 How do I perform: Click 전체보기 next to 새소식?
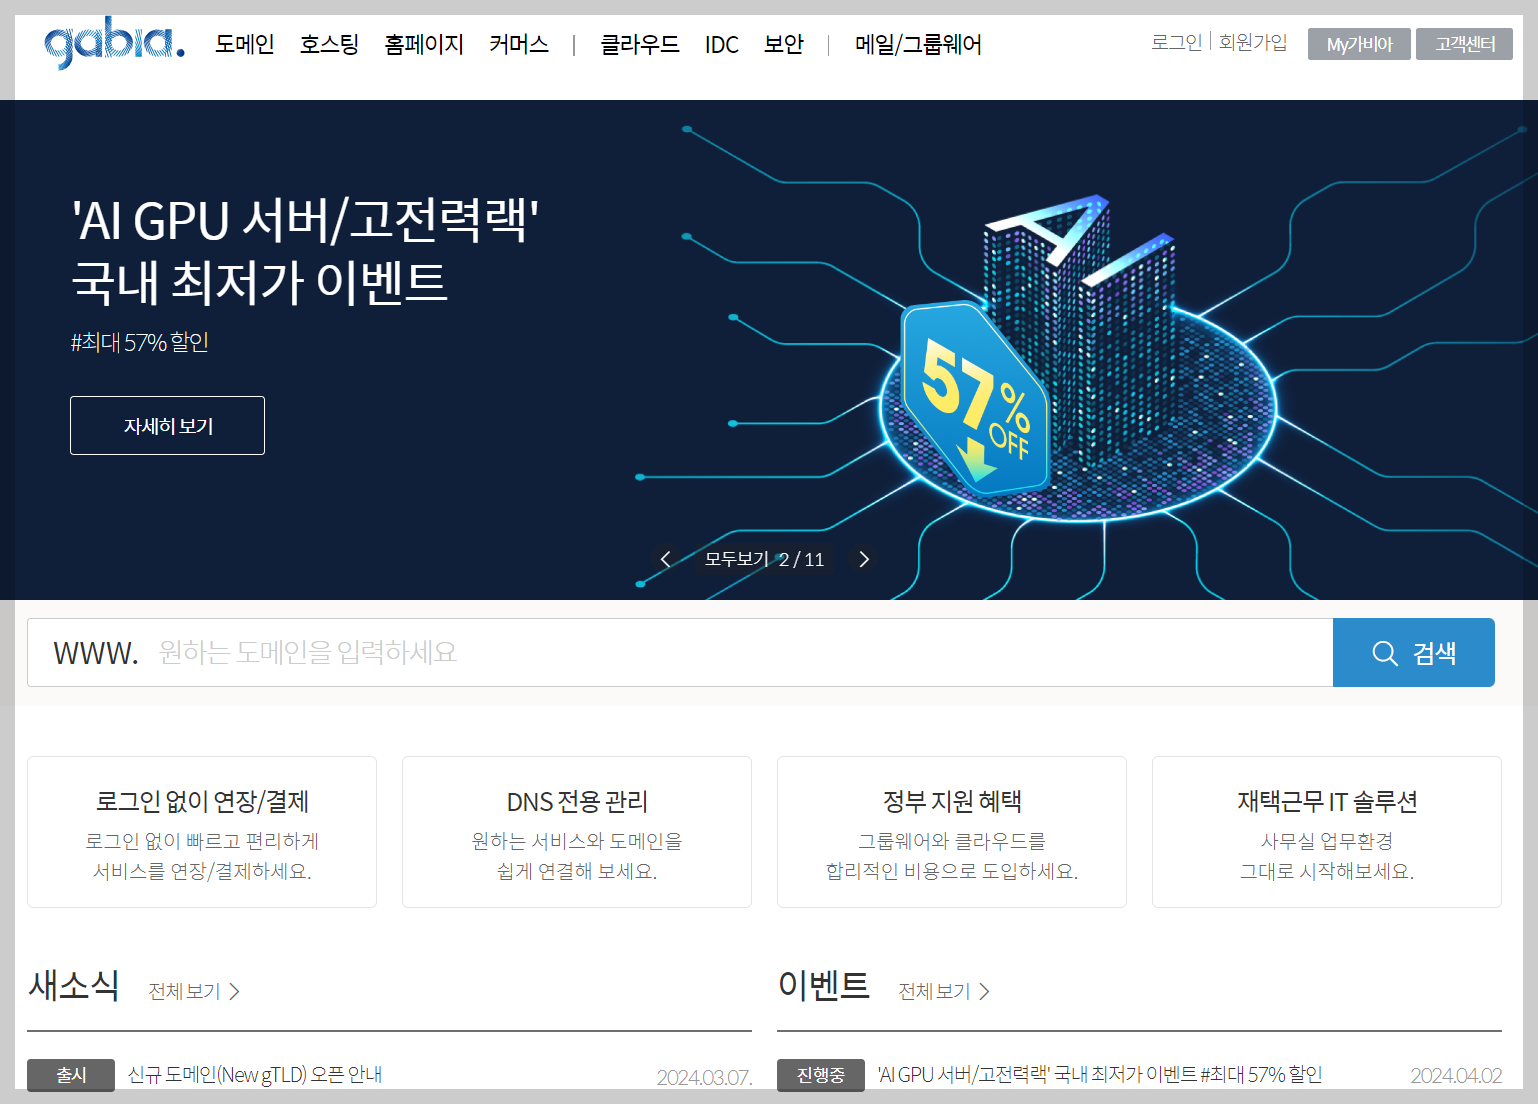pos(194,991)
